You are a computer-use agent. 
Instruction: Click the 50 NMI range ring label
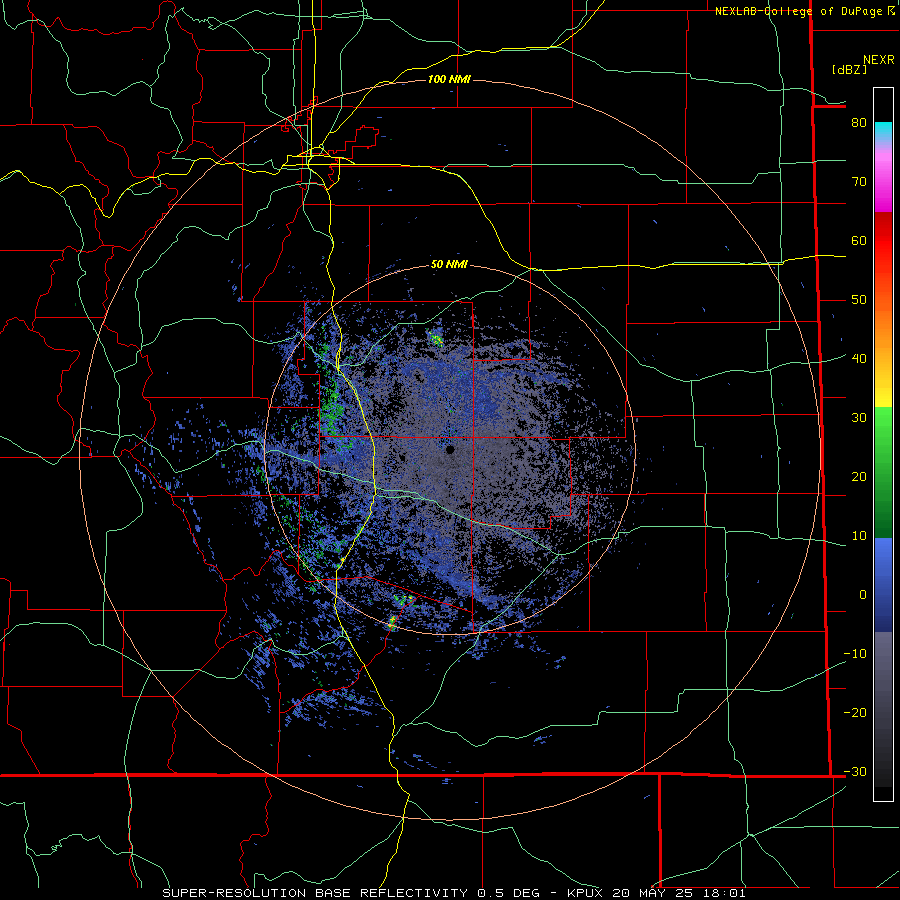pyautogui.click(x=449, y=264)
